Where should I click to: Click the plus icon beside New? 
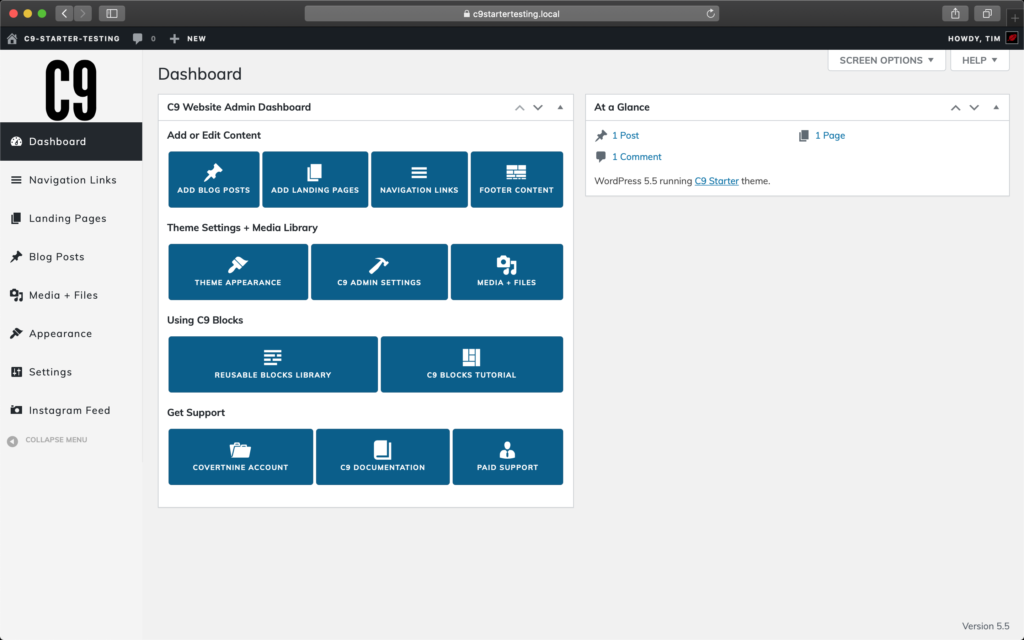point(174,39)
